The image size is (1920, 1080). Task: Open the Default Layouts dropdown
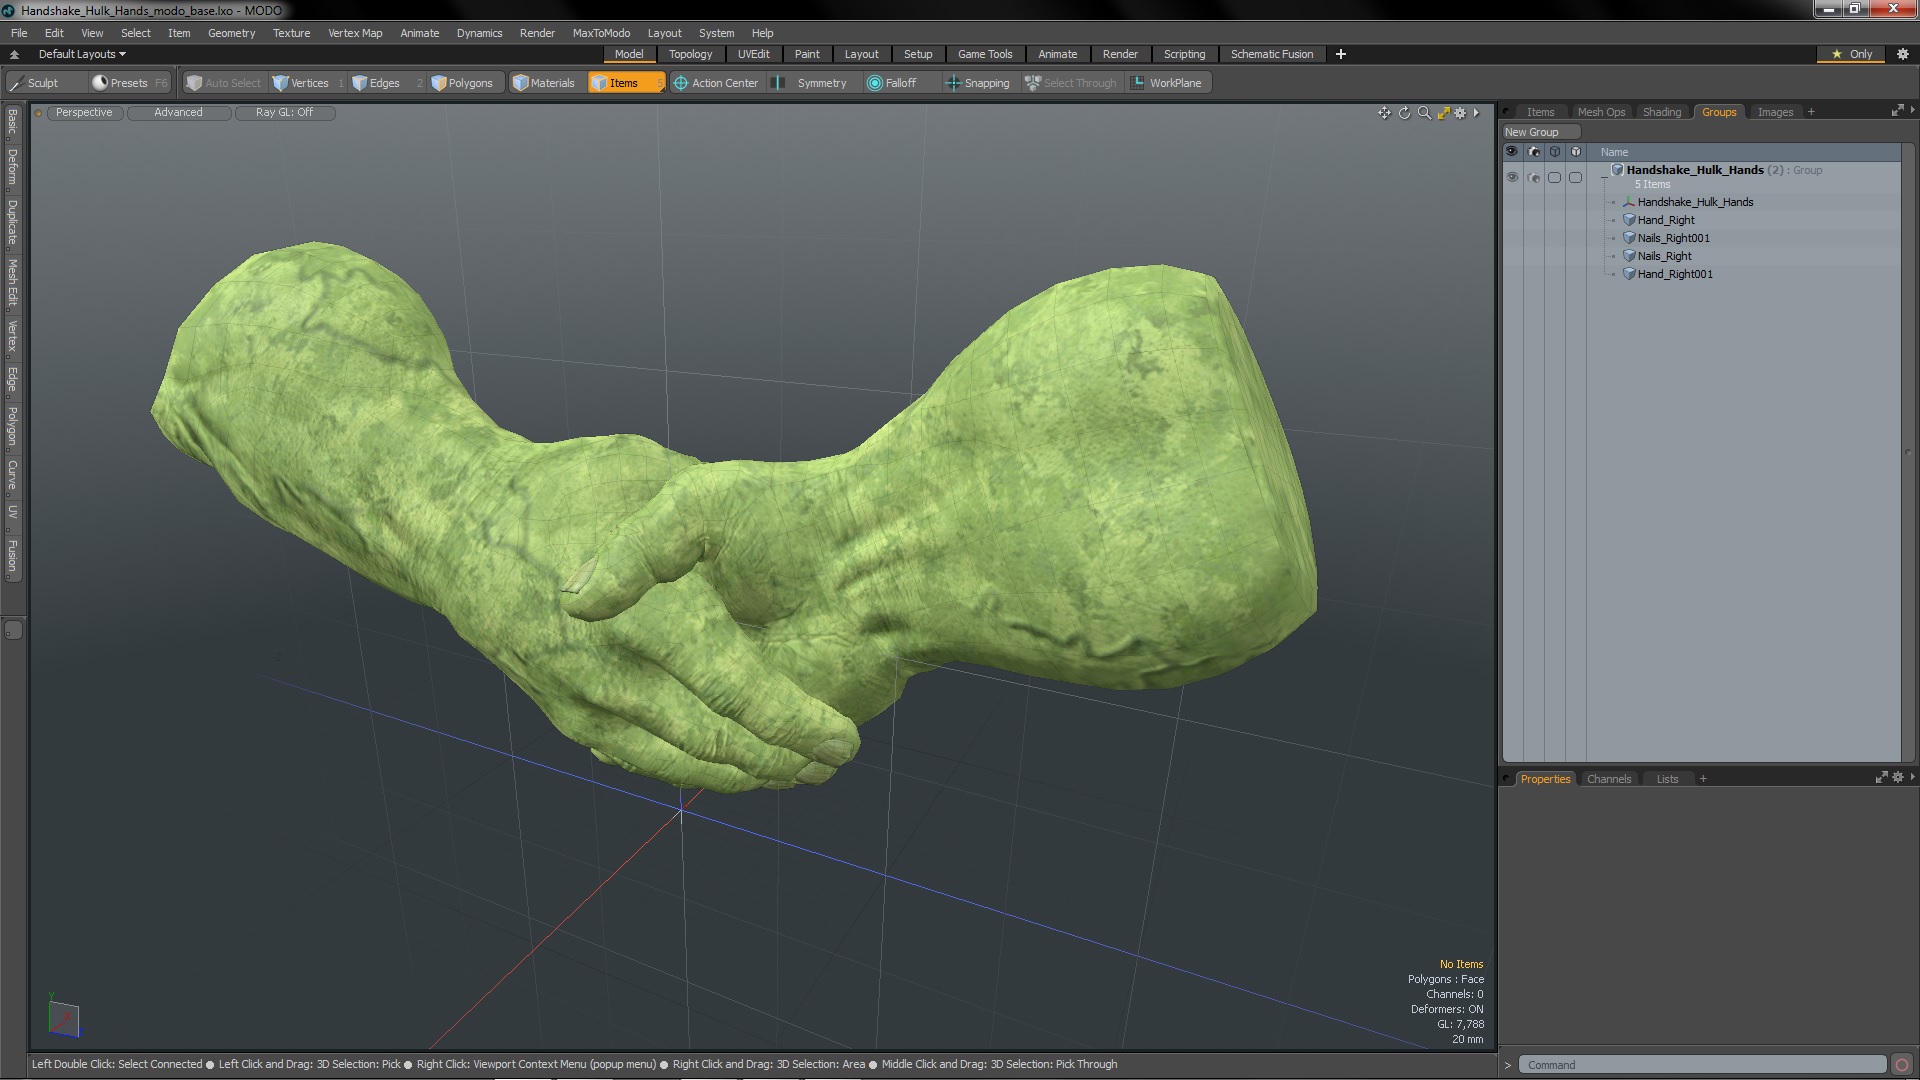pyautogui.click(x=82, y=54)
